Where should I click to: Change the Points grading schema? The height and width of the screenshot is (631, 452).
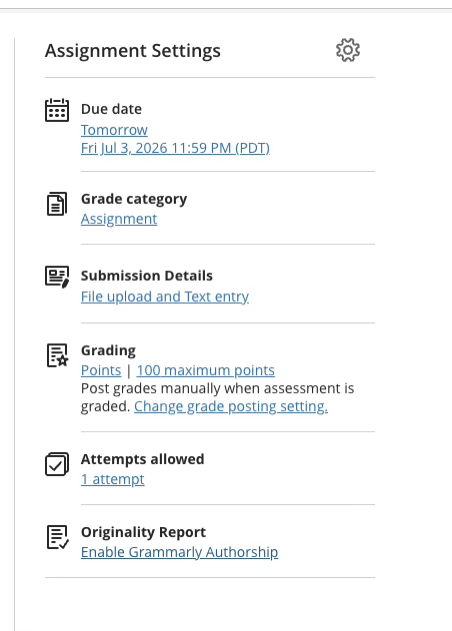tap(101, 370)
